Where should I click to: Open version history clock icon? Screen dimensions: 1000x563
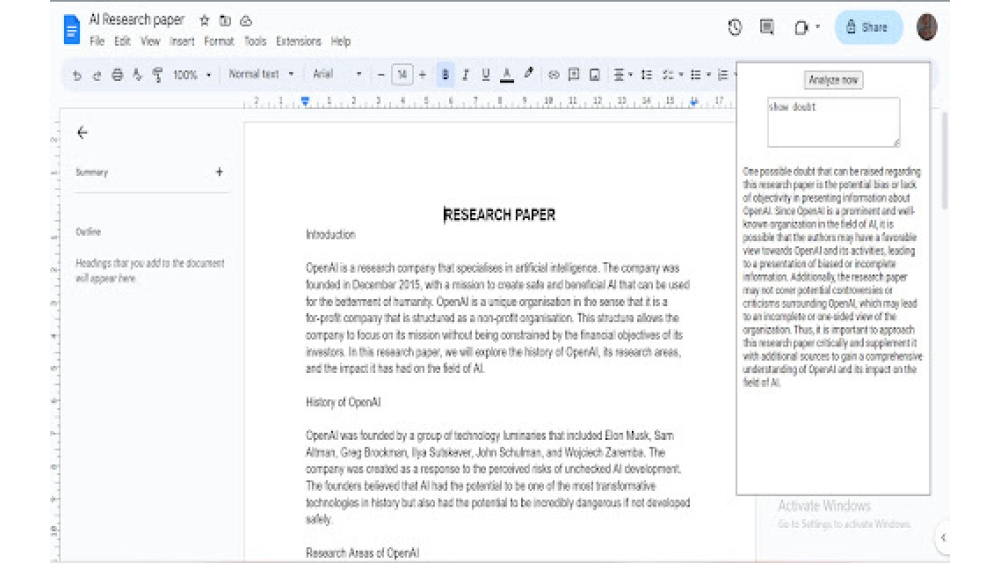pos(735,27)
